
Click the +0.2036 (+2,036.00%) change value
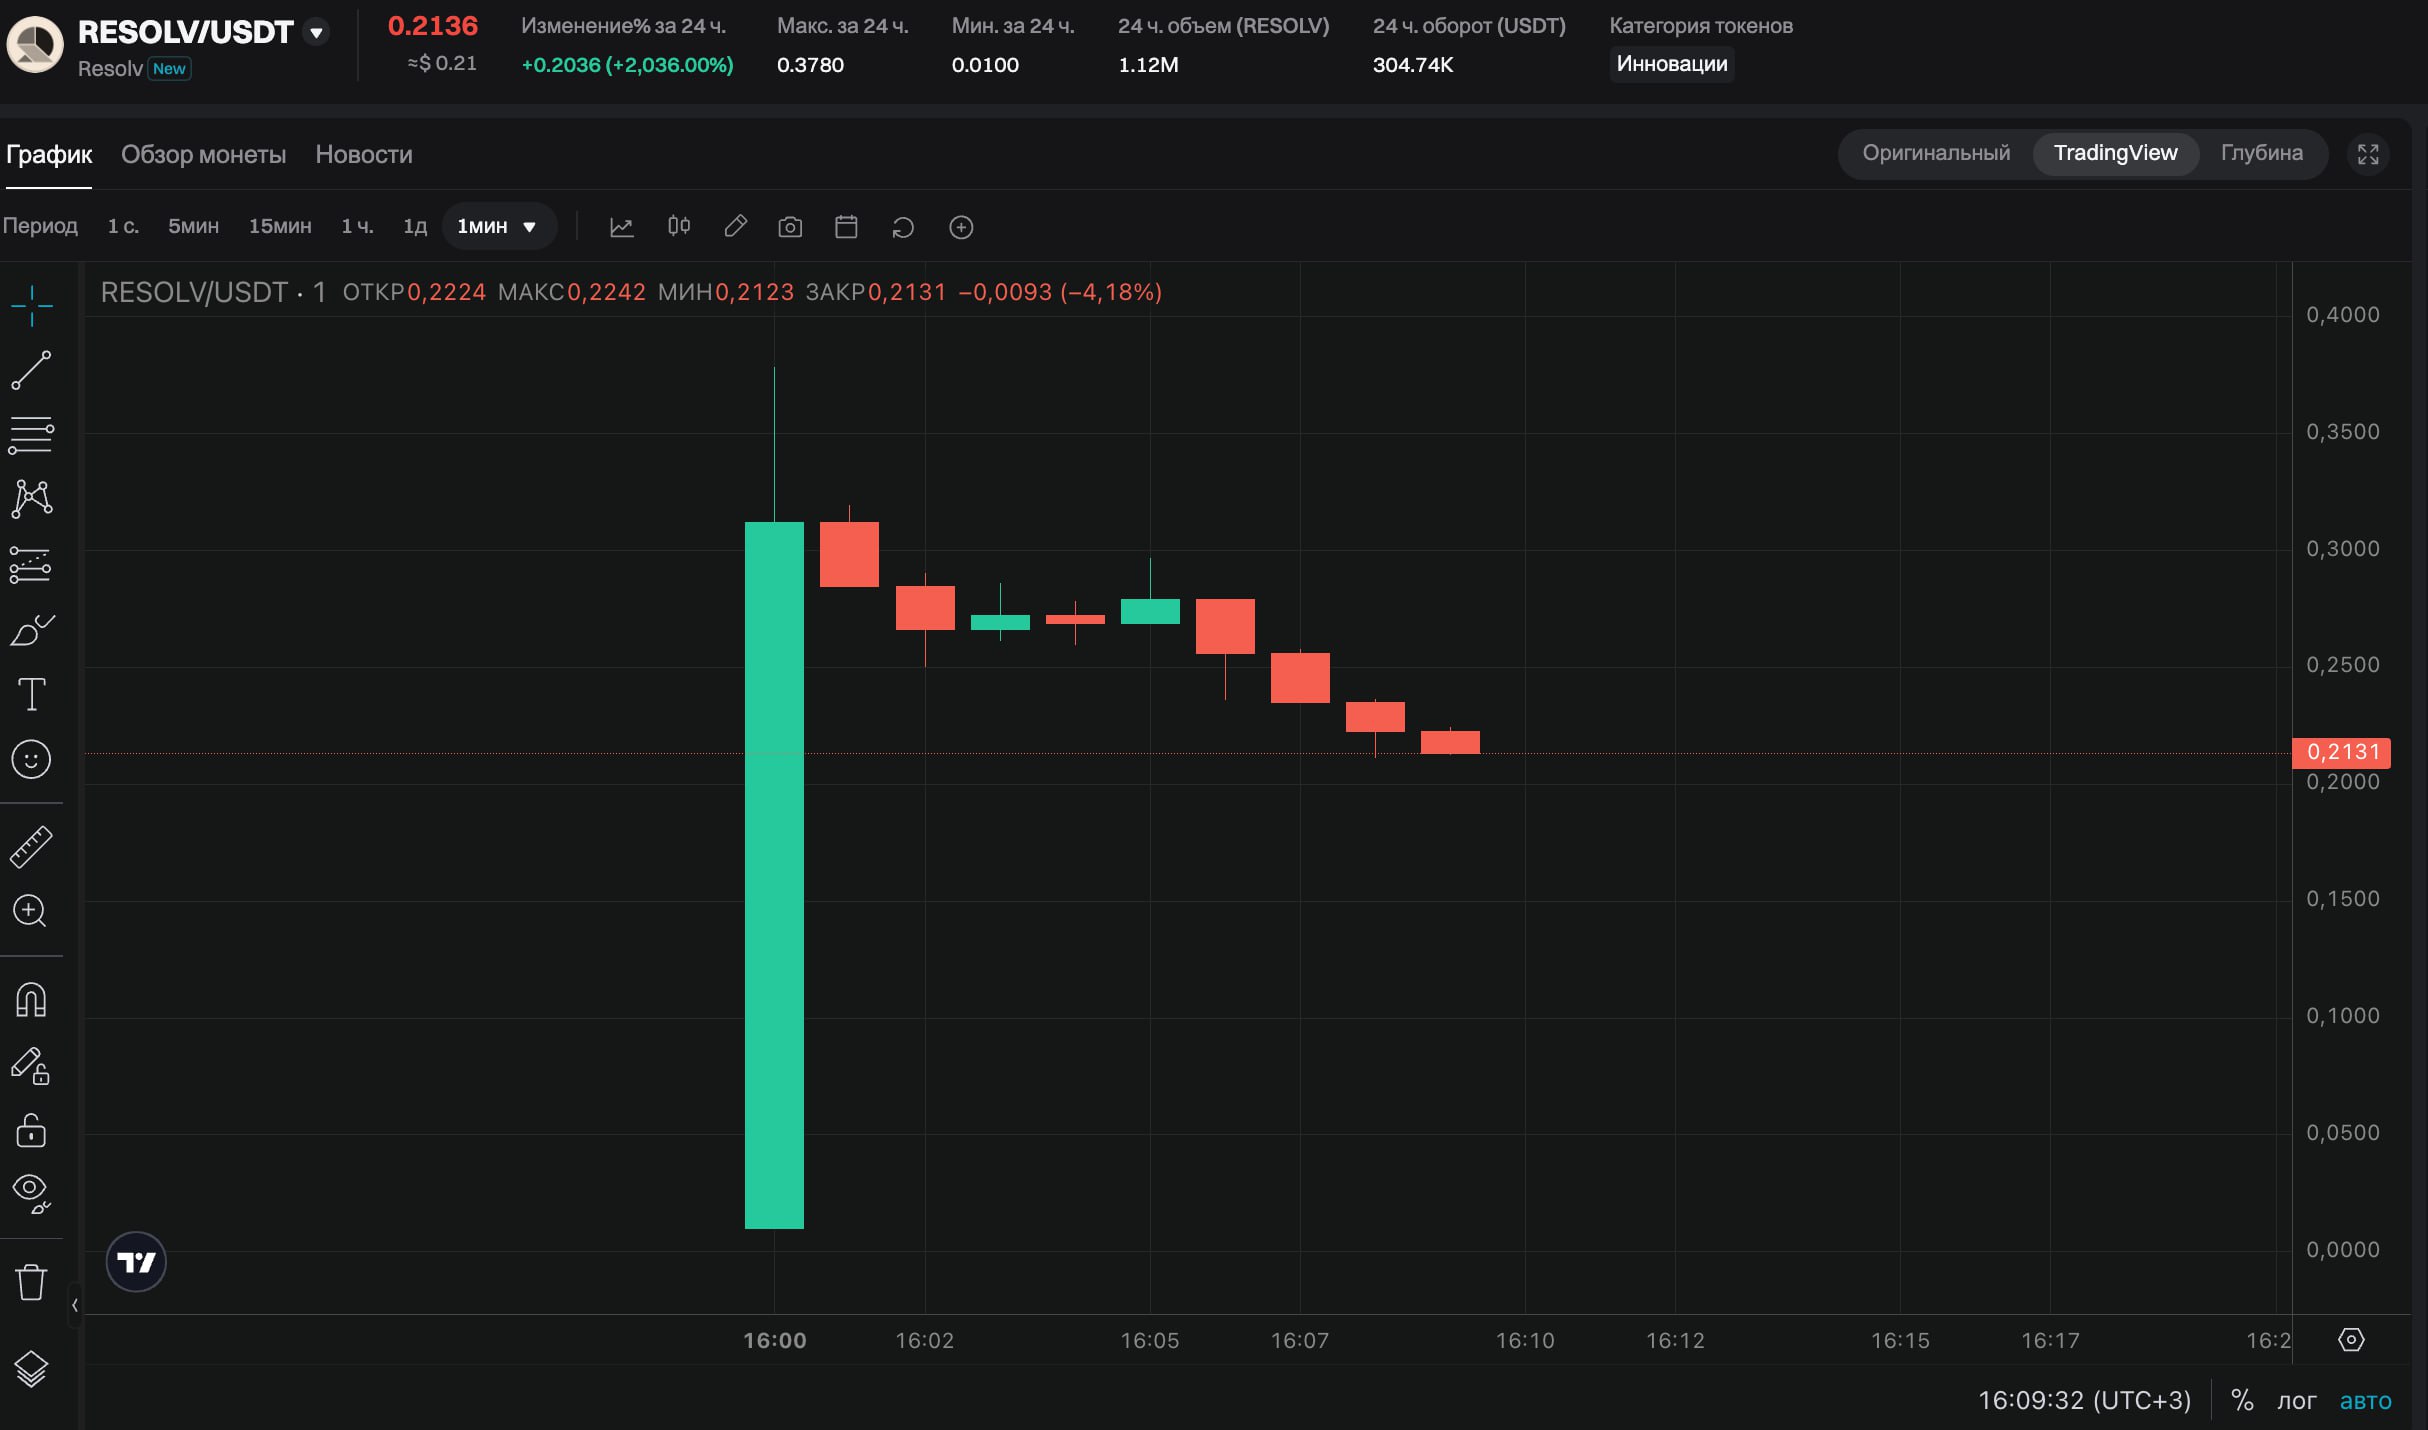627,65
